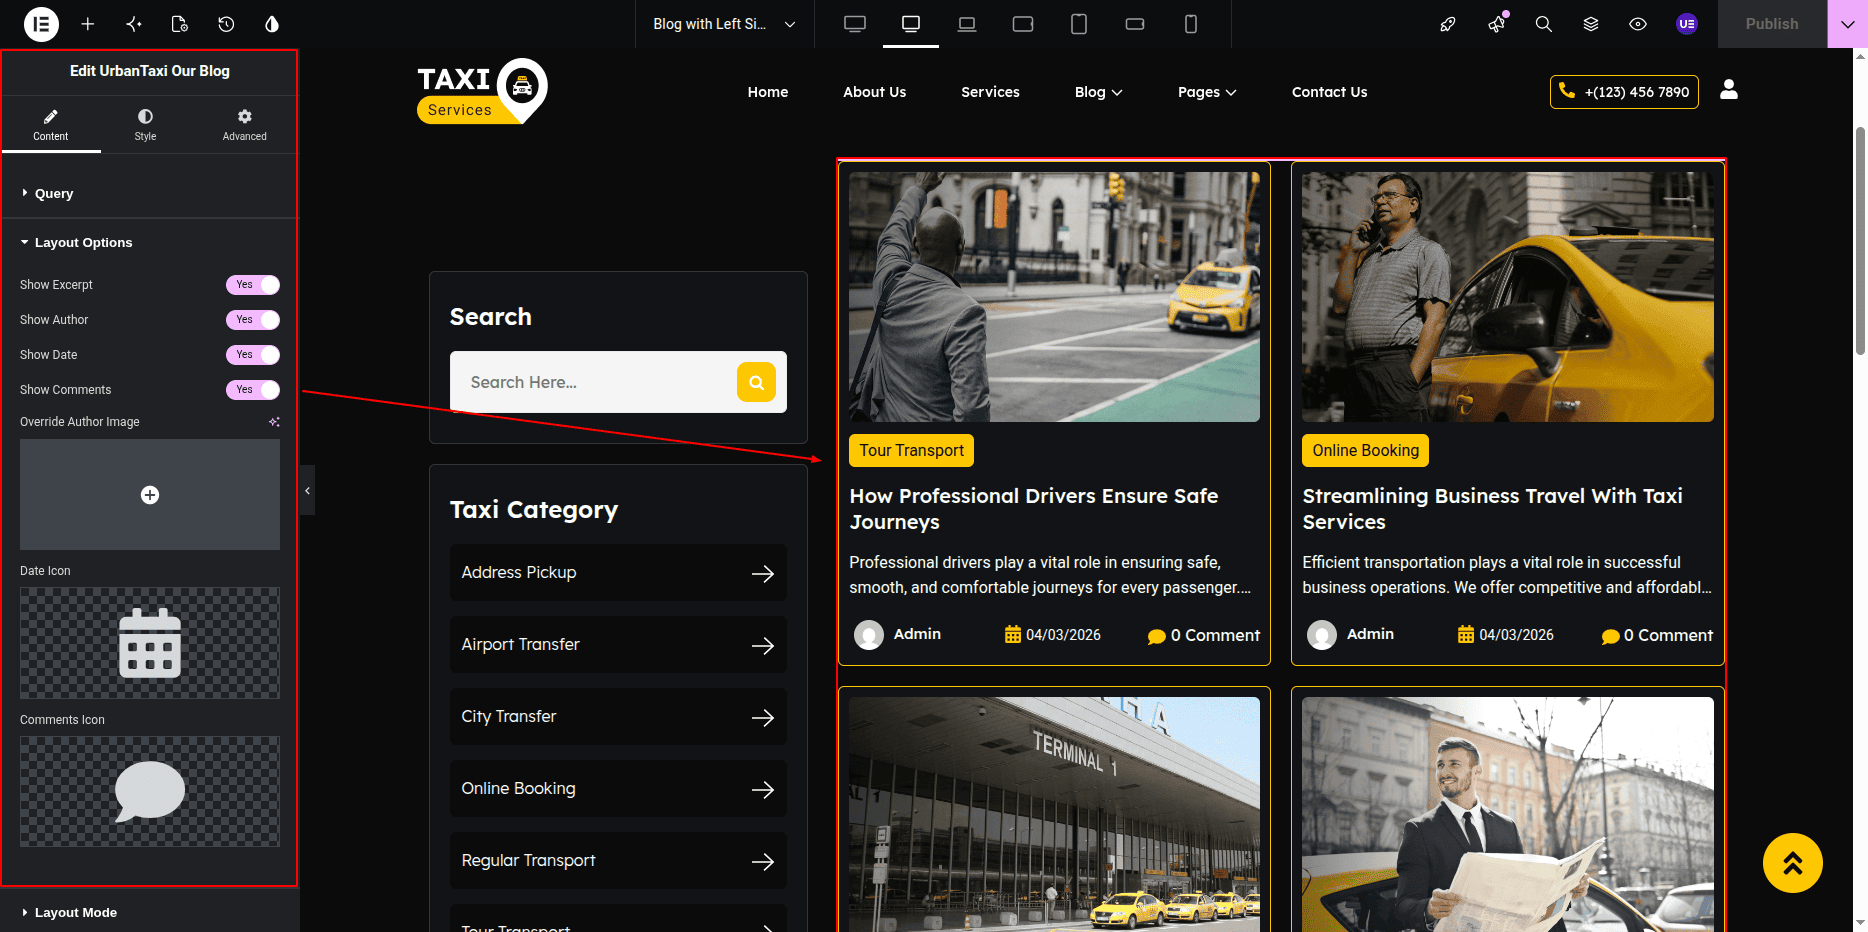The width and height of the screenshot is (1868, 932).
Task: Open the City Transfer category
Action: click(x=618, y=717)
